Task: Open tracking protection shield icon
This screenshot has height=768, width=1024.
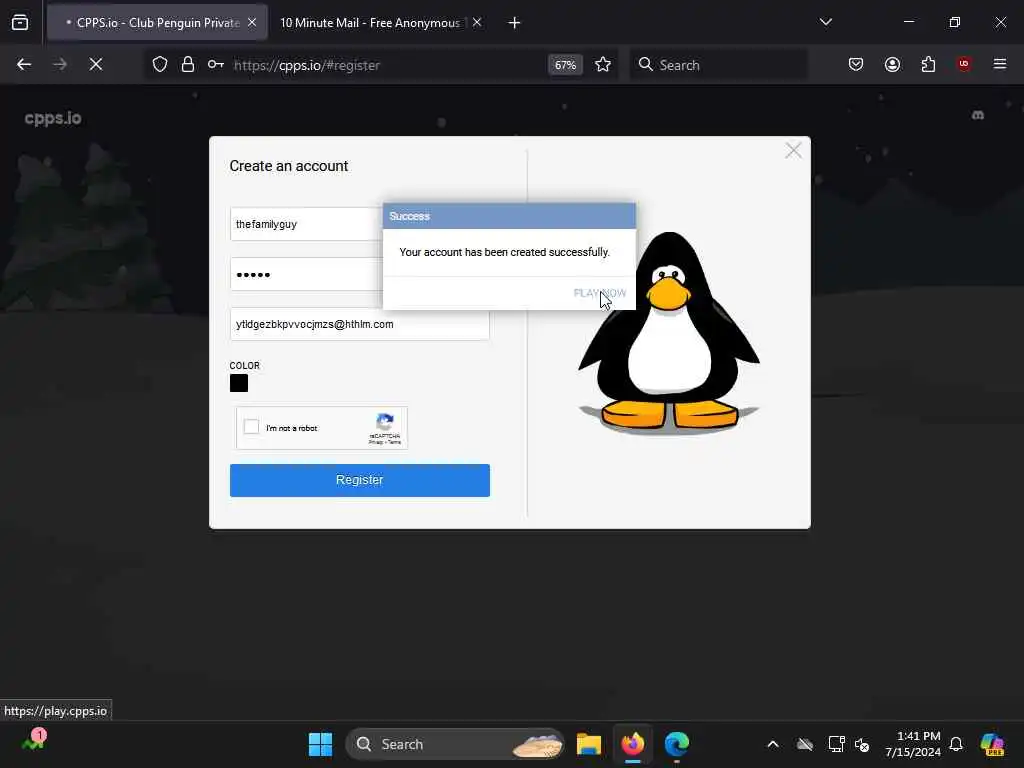Action: (160, 64)
